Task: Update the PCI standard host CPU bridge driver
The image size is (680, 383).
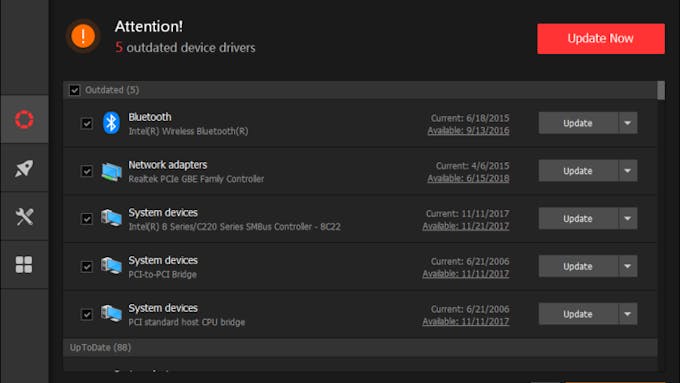Action: point(578,314)
